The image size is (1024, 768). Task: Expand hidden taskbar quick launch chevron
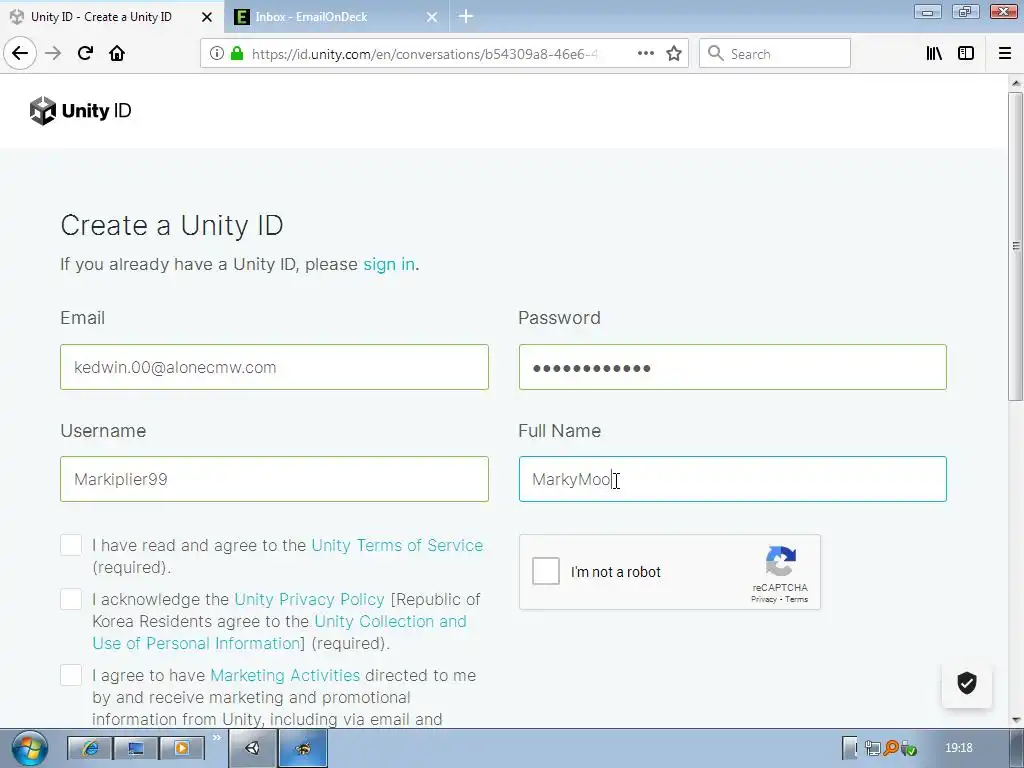tap(217, 737)
